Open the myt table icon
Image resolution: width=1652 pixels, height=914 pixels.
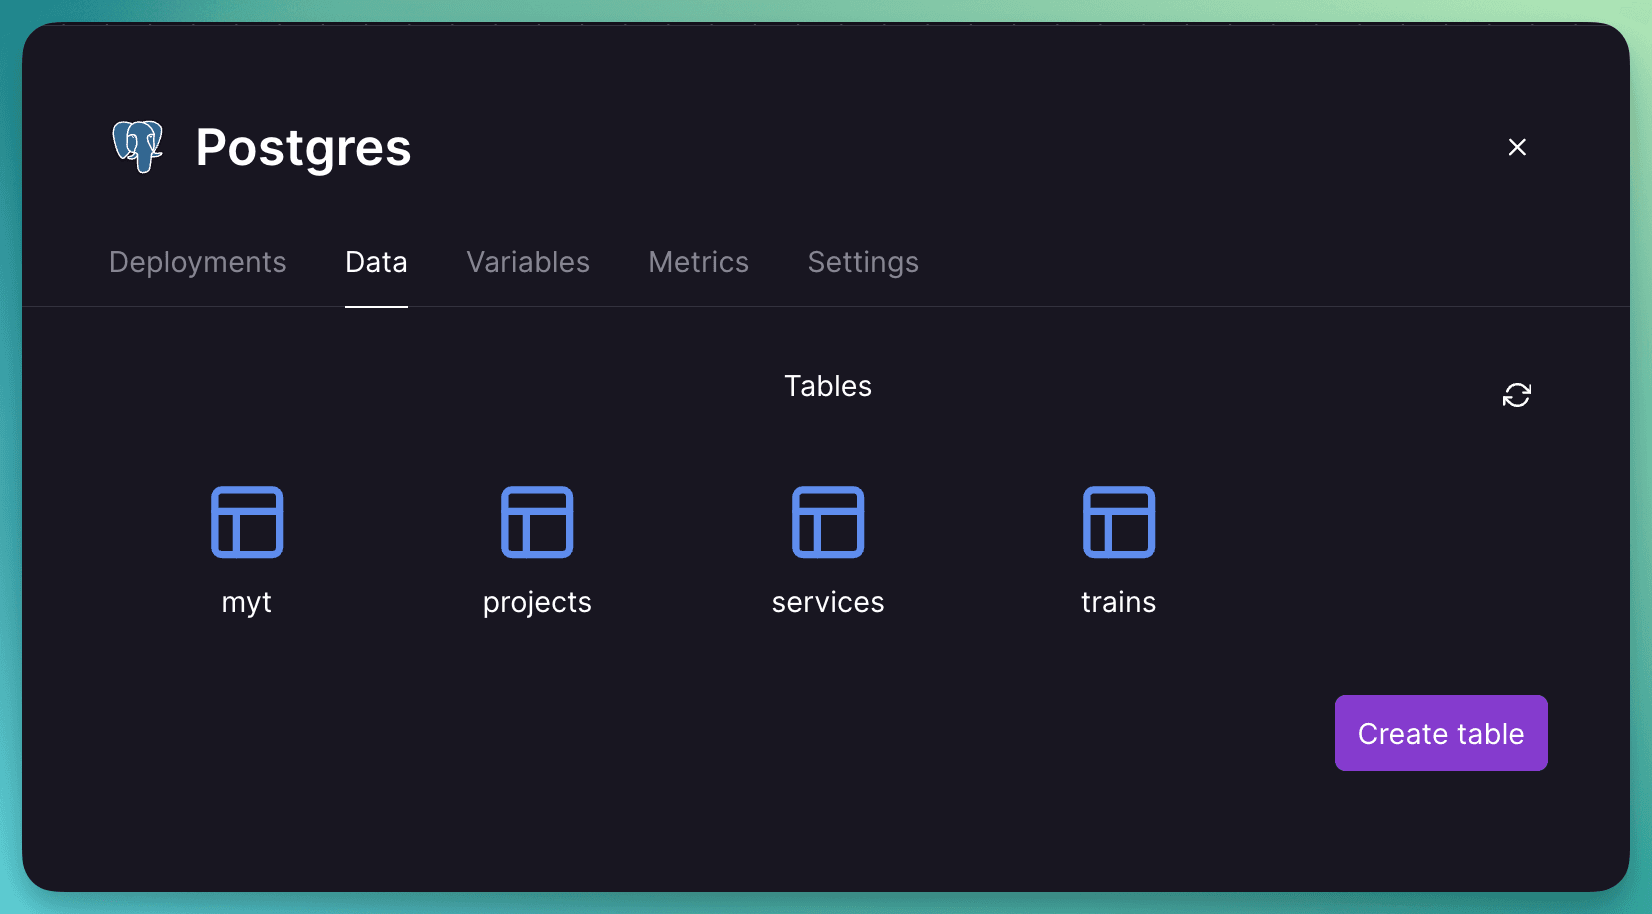tap(247, 522)
